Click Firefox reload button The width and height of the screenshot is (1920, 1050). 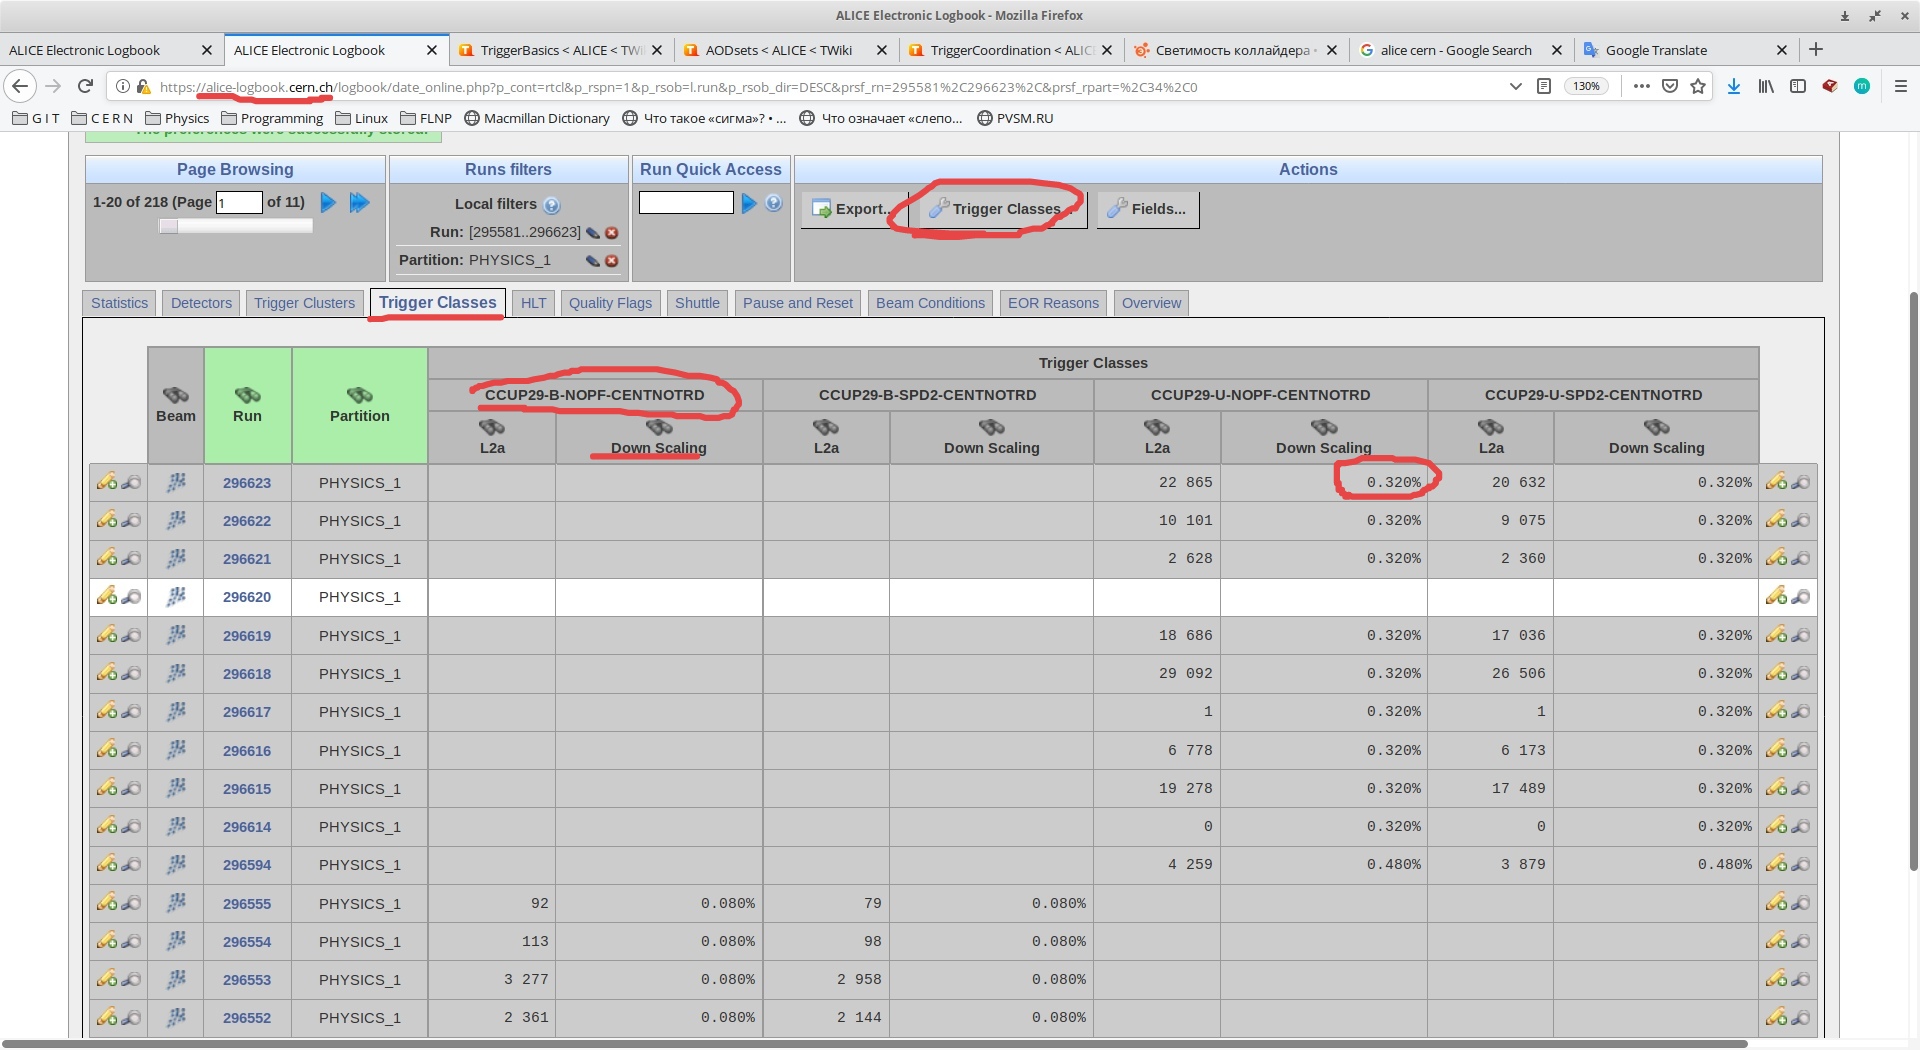click(x=86, y=86)
